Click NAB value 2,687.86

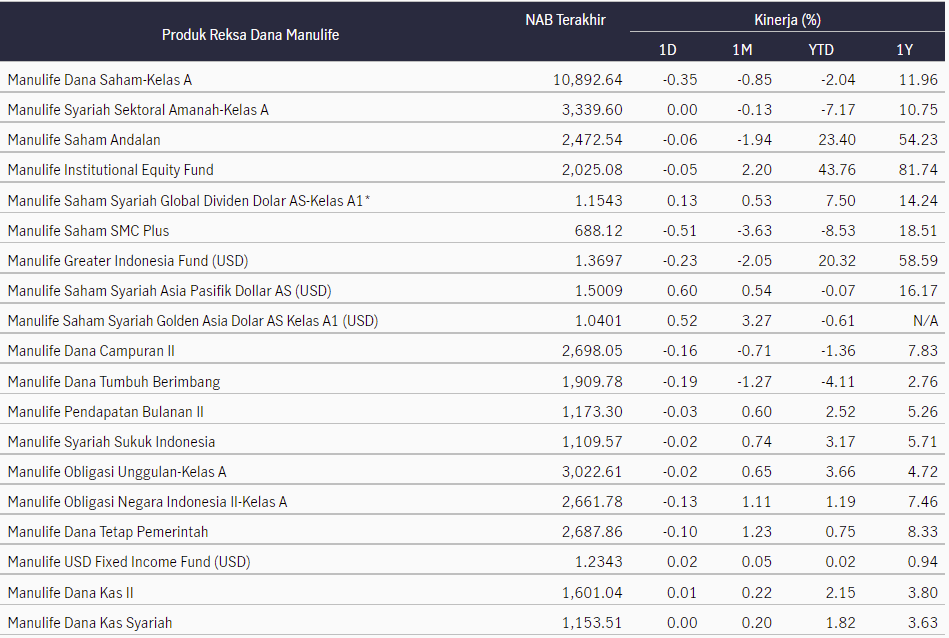click(592, 532)
